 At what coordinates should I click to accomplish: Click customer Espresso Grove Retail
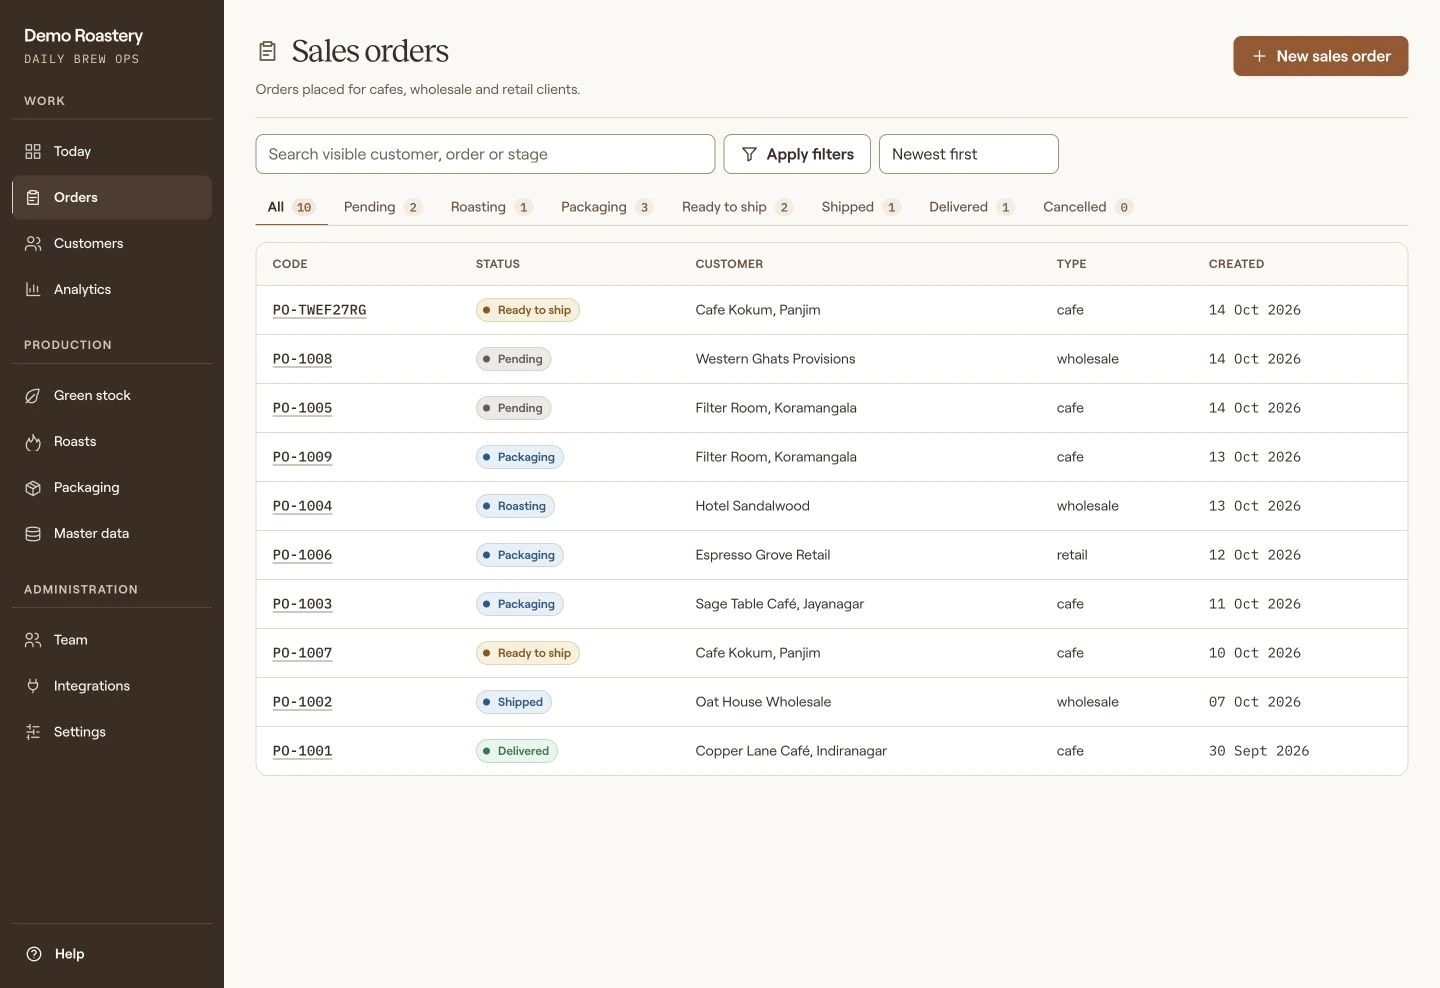[x=763, y=555]
